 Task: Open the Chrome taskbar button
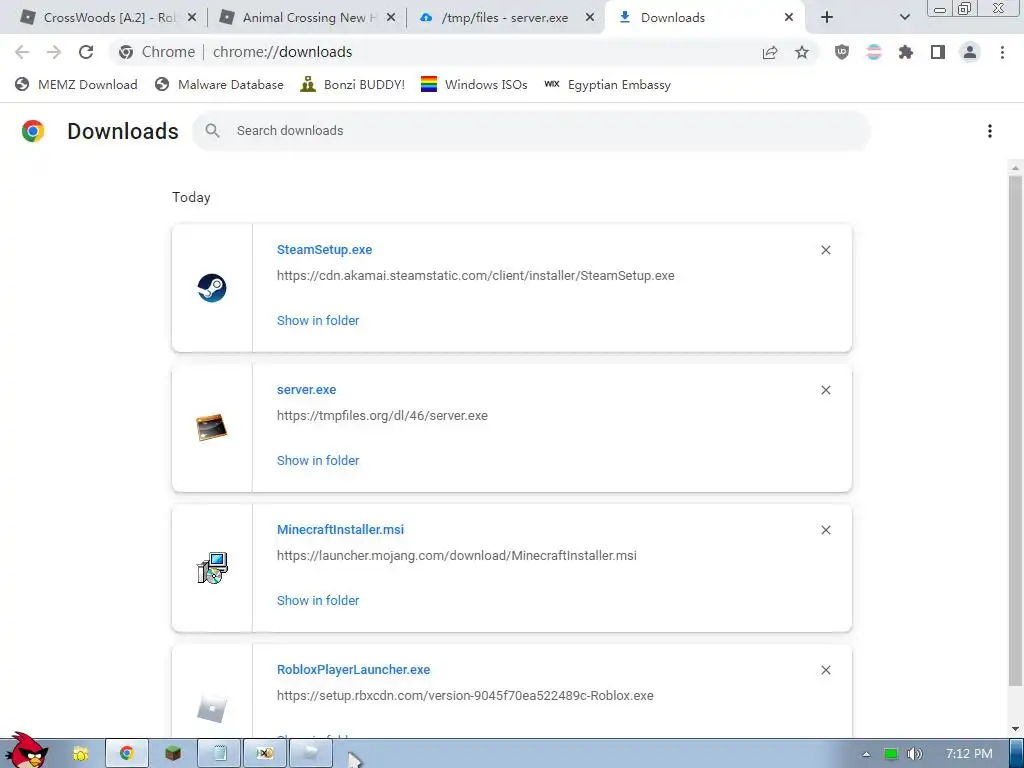(x=127, y=753)
